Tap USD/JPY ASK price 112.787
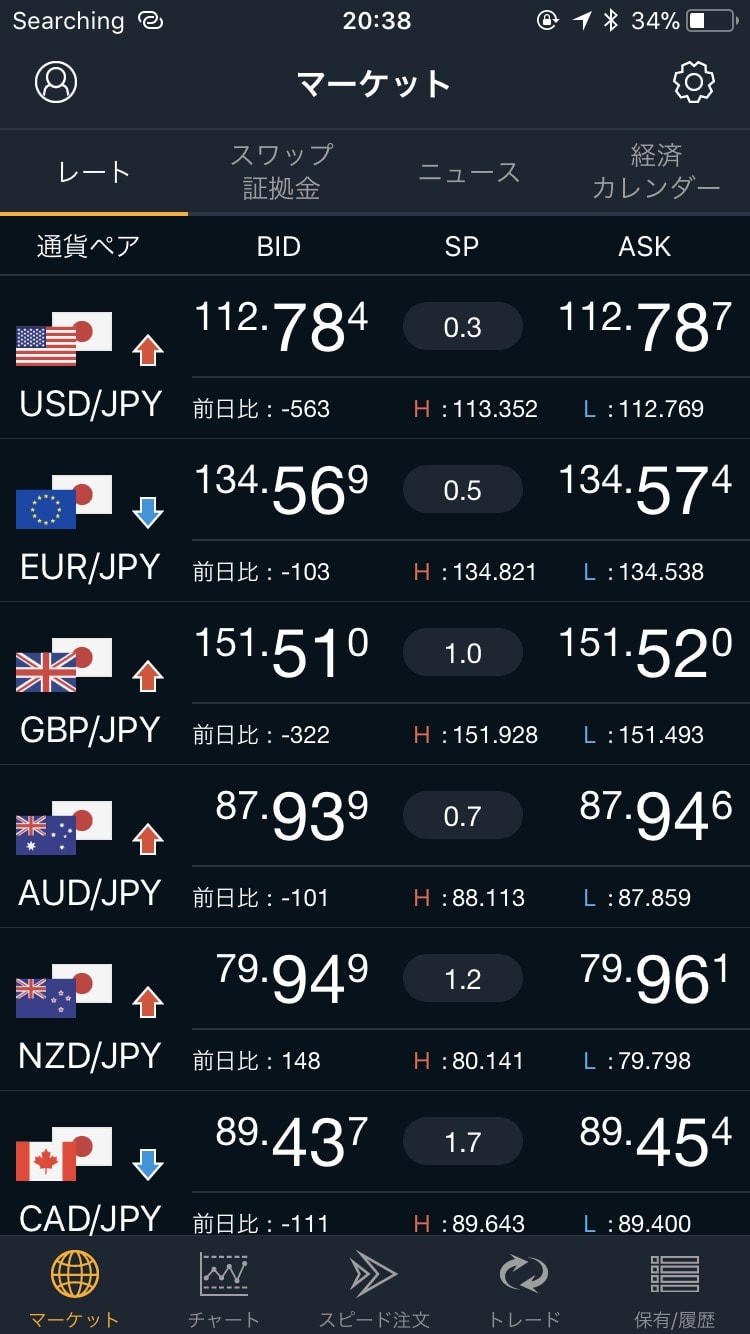 (x=645, y=328)
